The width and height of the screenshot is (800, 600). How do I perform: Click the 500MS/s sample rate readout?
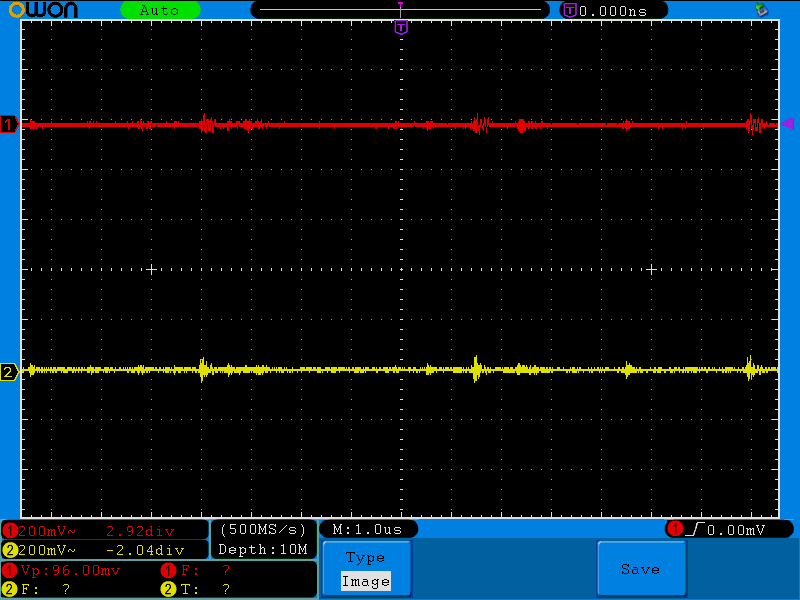263,530
